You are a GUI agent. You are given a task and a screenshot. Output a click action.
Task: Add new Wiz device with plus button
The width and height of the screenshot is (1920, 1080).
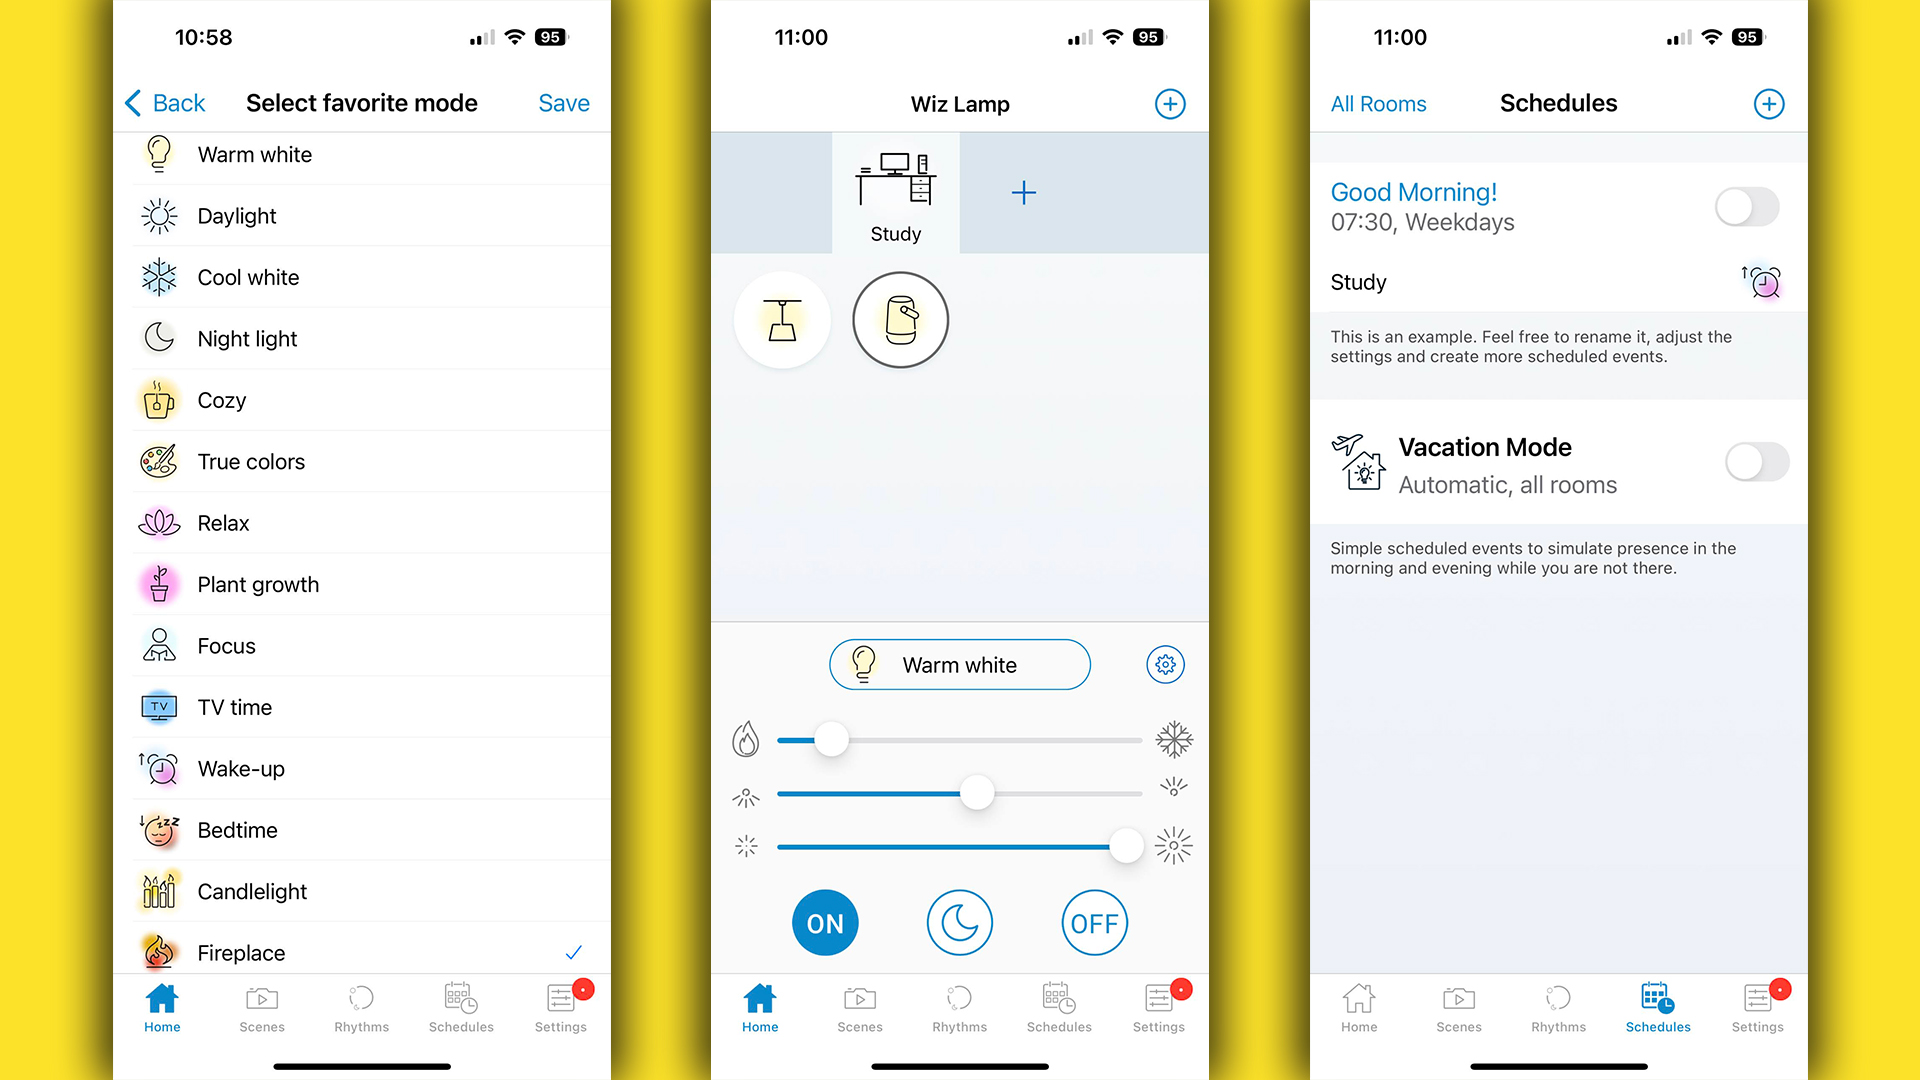coord(1166,103)
